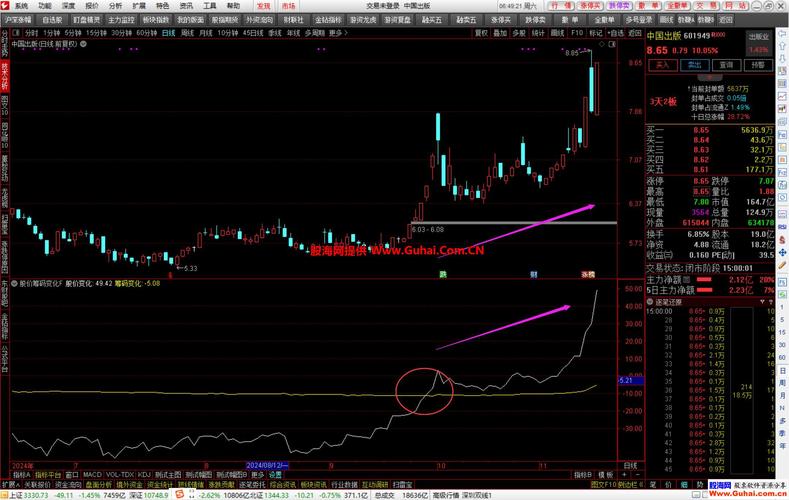
Task: Select the MACD indicator tab
Action: pos(92,475)
